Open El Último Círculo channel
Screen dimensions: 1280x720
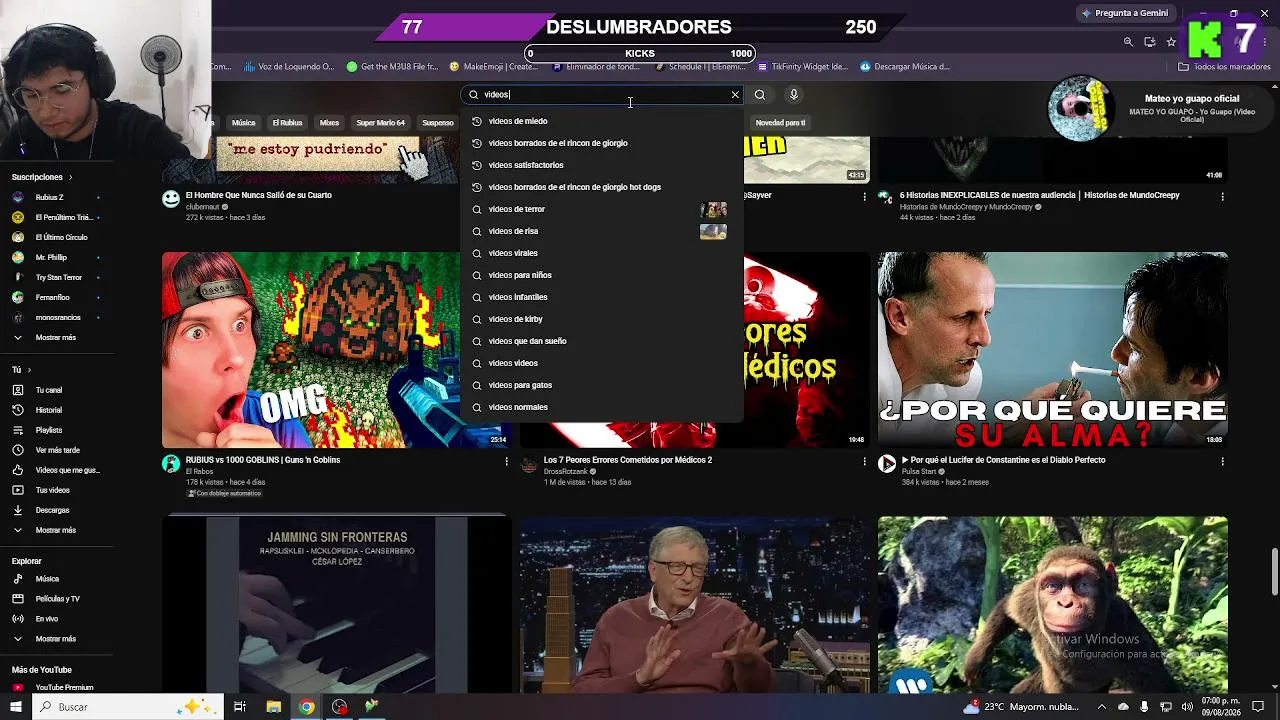tap(61, 237)
